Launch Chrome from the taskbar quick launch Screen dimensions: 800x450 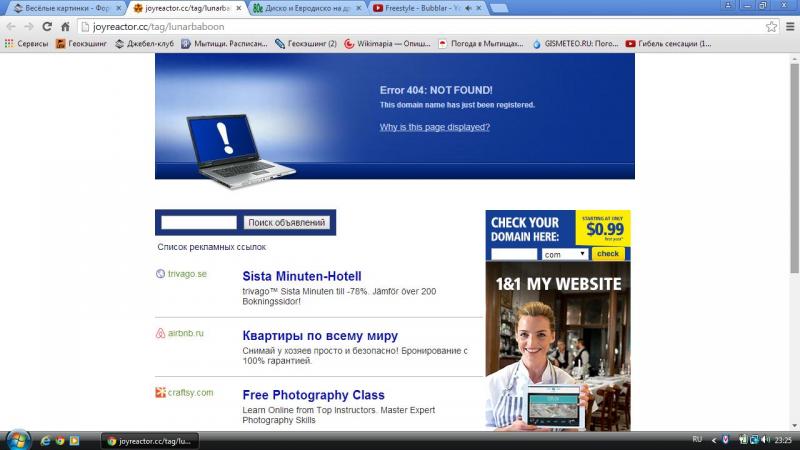[60, 441]
